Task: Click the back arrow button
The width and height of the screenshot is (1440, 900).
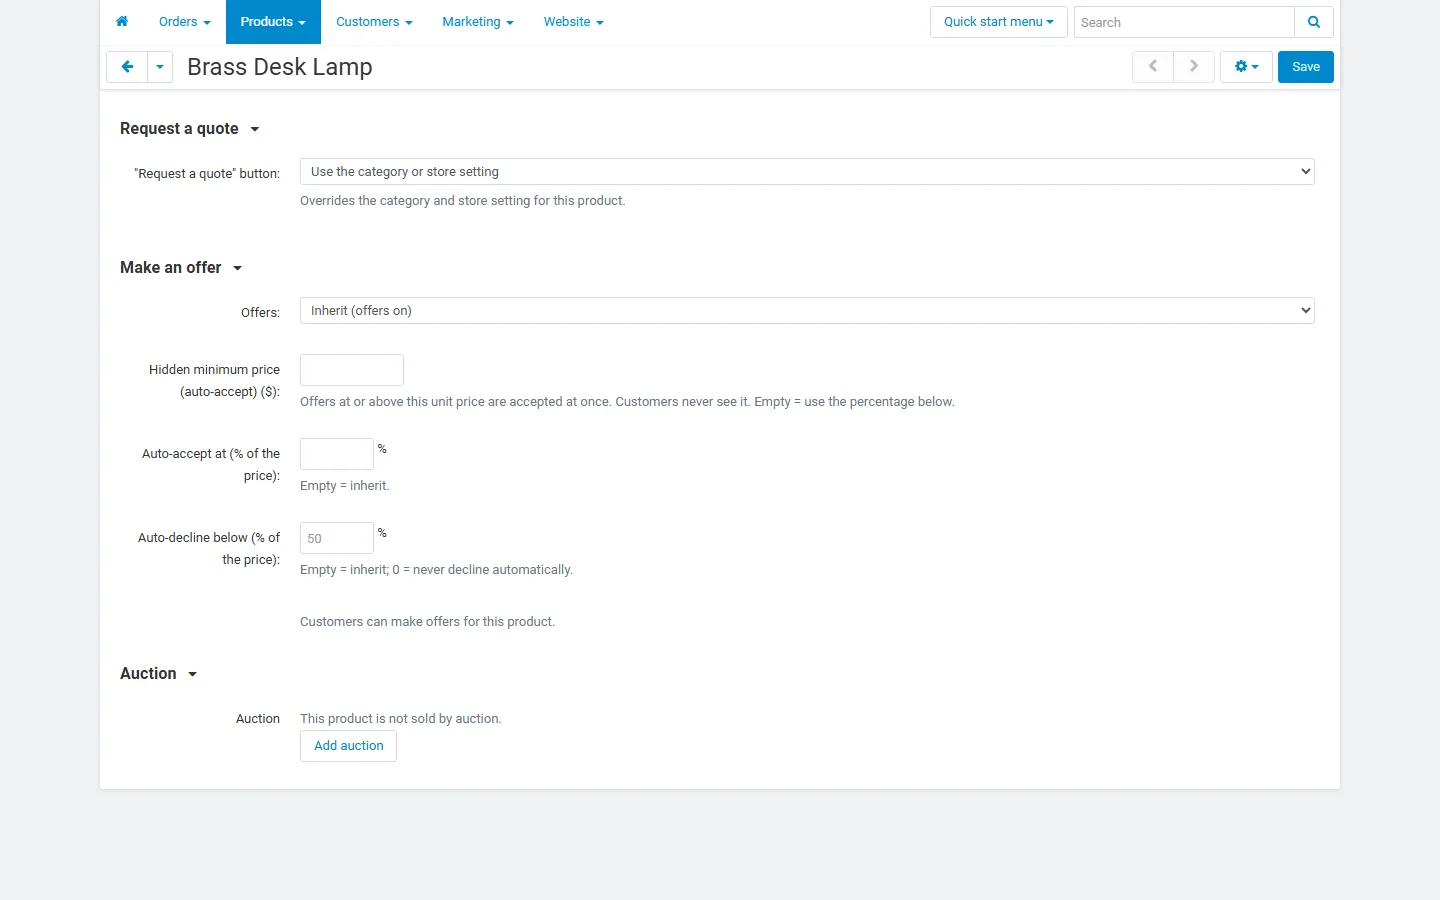Action: click(x=127, y=67)
